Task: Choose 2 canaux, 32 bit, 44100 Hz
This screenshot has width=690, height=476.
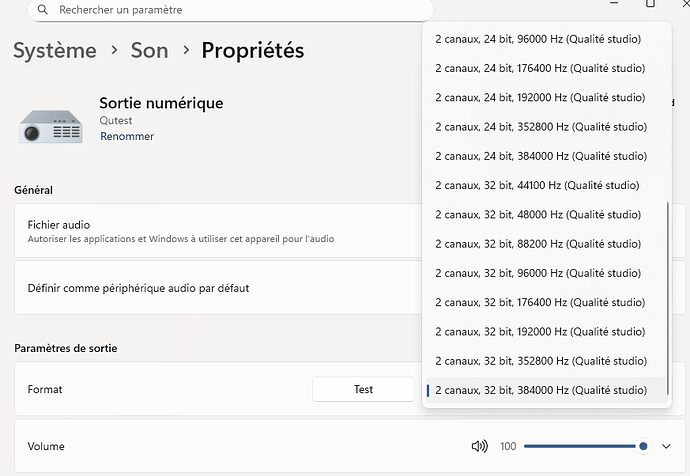Action: [x=537, y=185]
